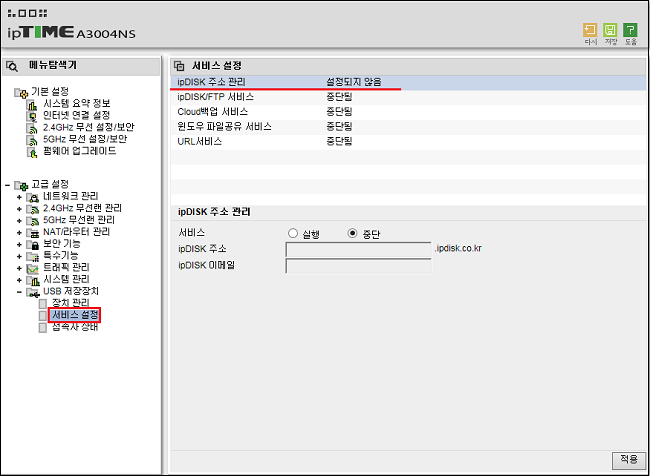Click the 펌웨어 업그레이드 icon
The image size is (650, 476).
[x=32, y=152]
